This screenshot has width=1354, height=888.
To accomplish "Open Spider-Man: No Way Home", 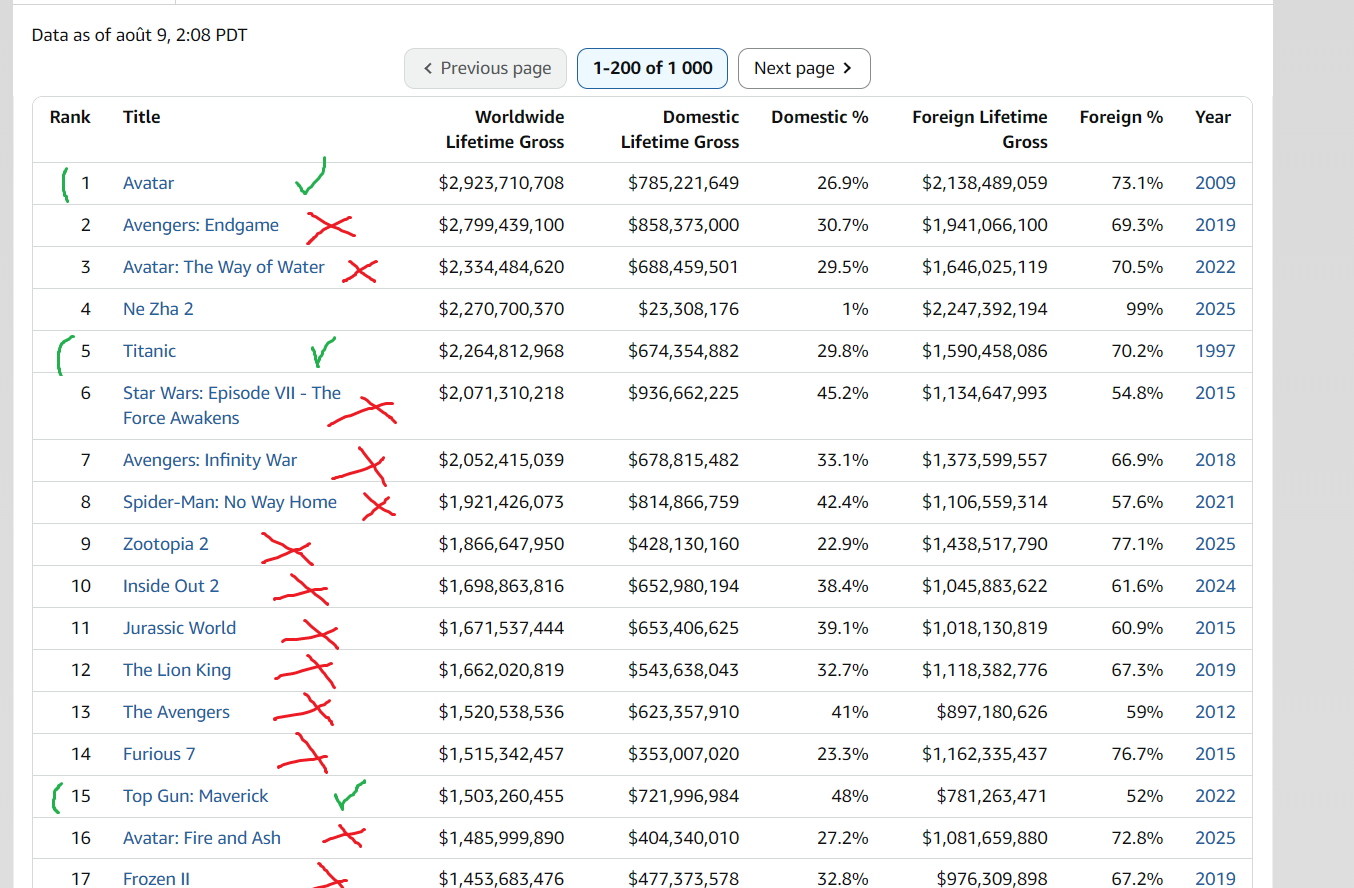I will pos(230,502).
